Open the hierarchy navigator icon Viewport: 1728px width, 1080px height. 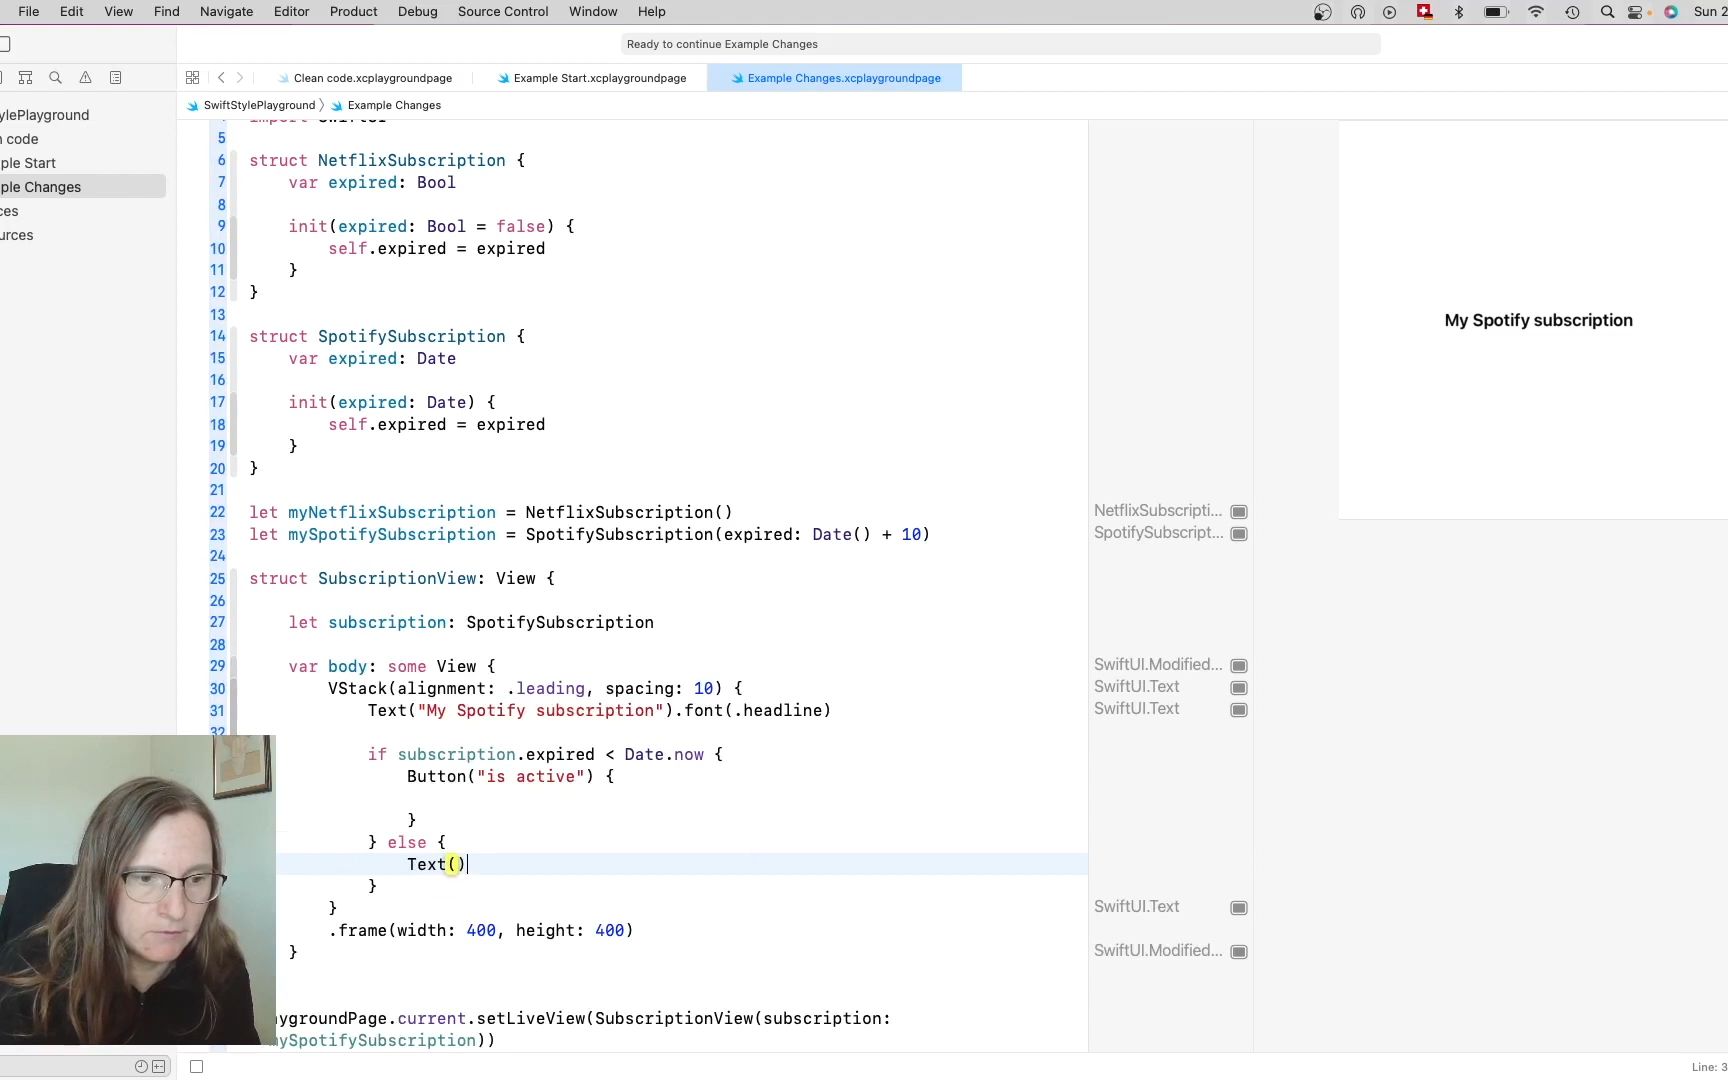[x=26, y=78]
